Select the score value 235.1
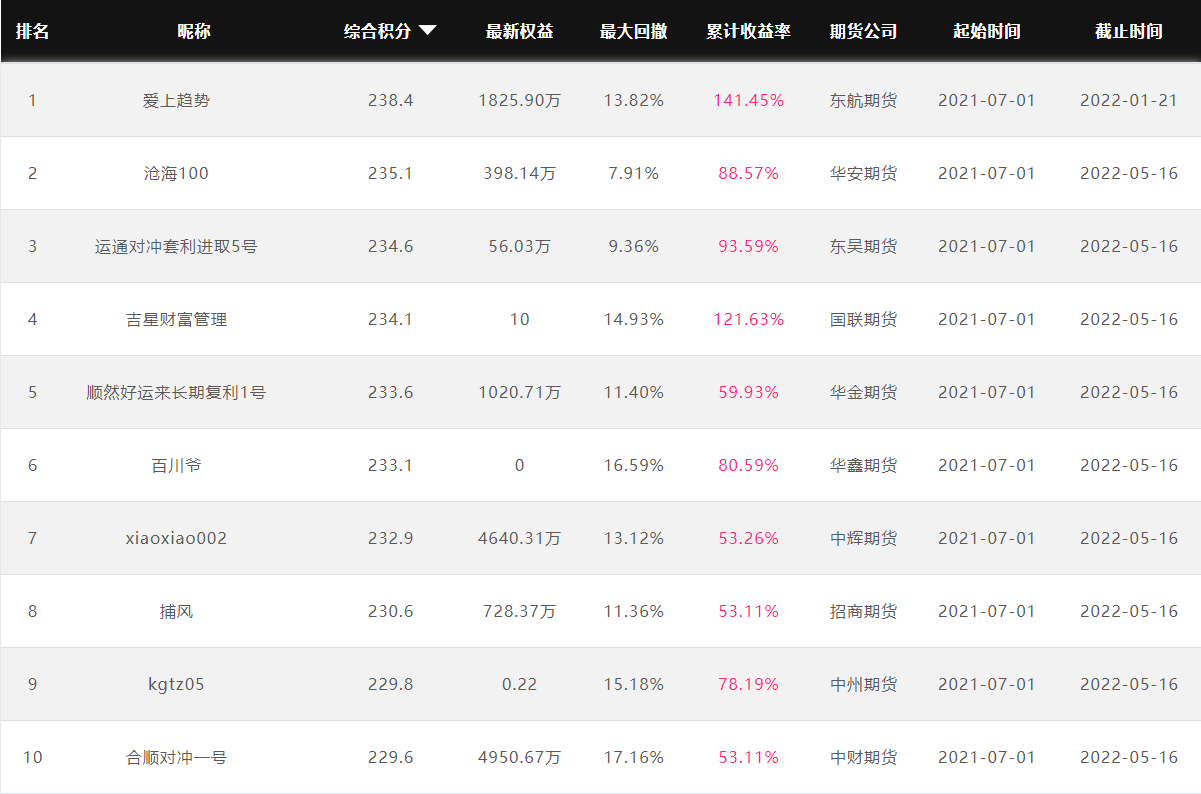The height and width of the screenshot is (794, 1201). click(x=391, y=173)
